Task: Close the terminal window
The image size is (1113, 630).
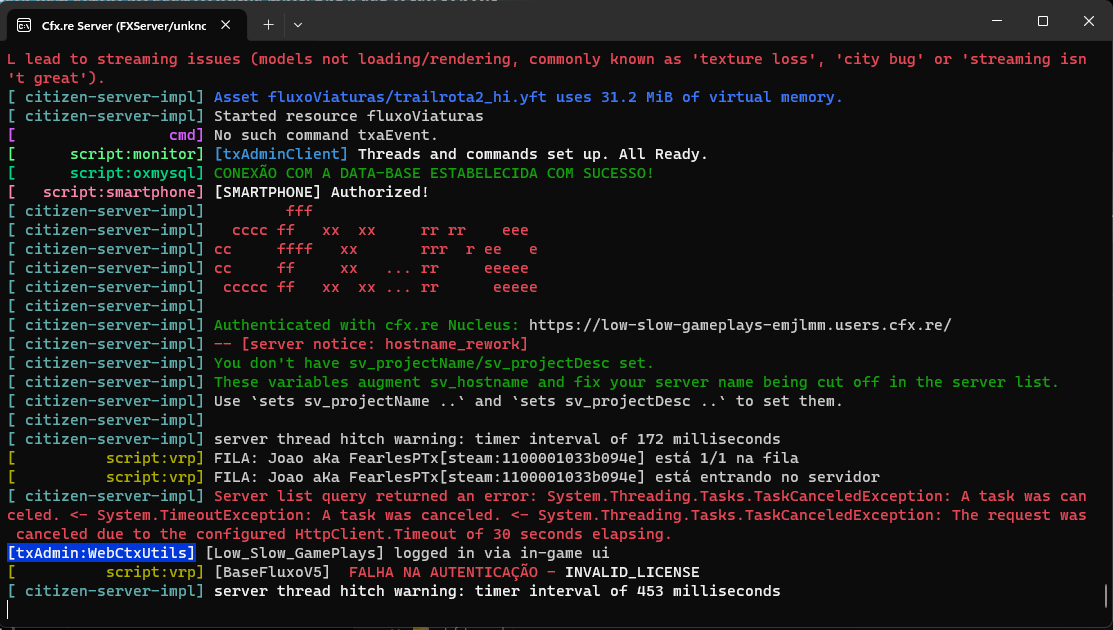Action: 1089,21
